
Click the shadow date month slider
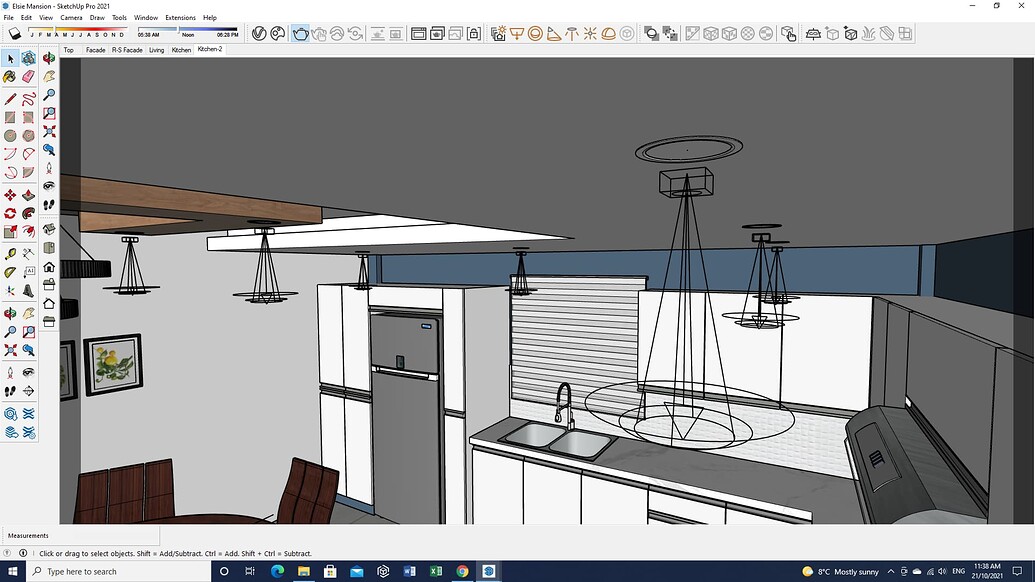click(78, 29)
